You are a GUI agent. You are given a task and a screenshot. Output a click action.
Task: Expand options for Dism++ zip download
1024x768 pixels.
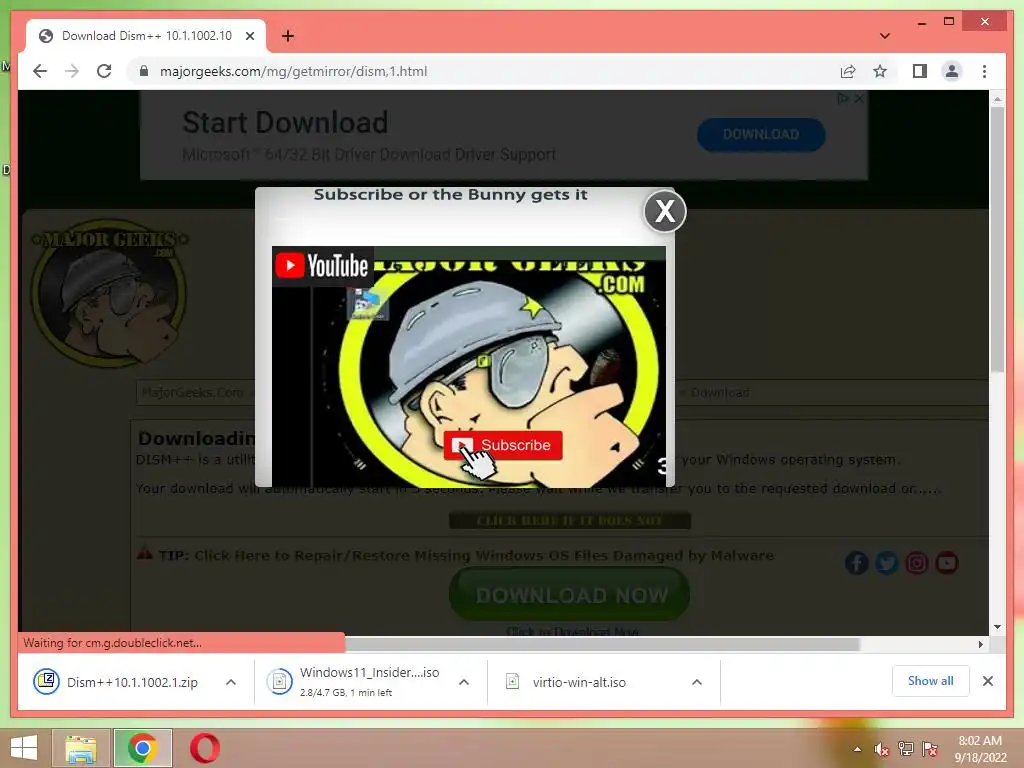[231, 682]
